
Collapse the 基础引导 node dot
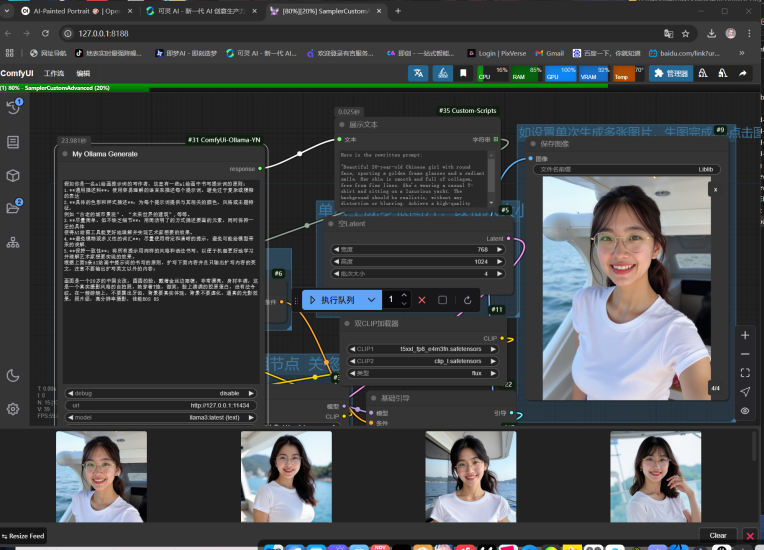(x=374, y=398)
